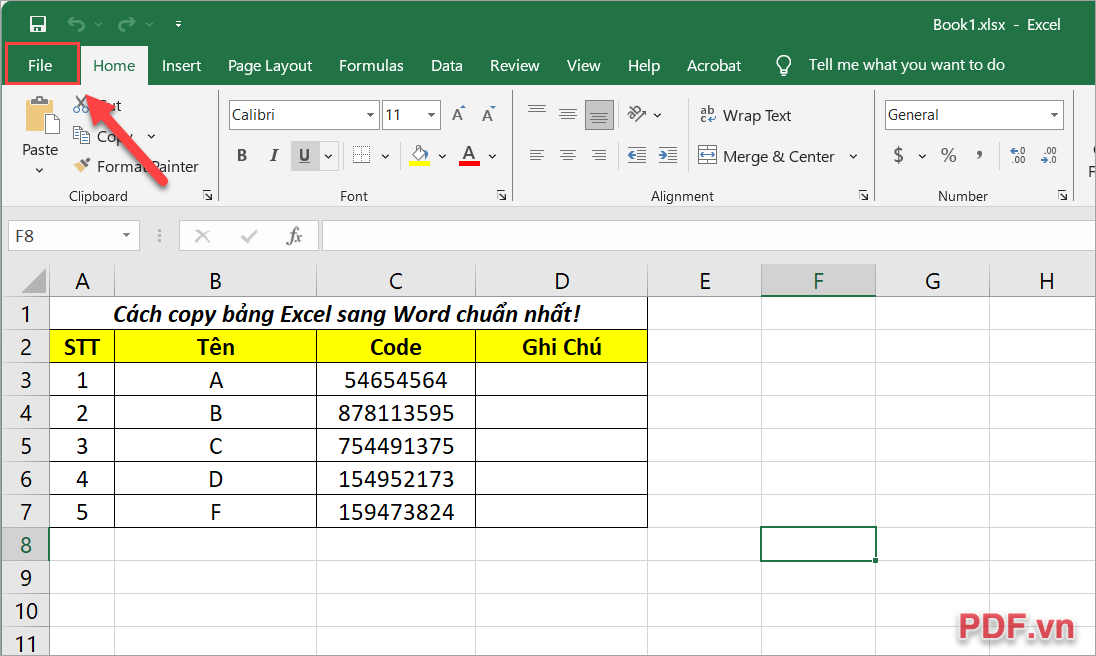Toggle Underline formatting
The width and height of the screenshot is (1096, 656).
(x=305, y=155)
